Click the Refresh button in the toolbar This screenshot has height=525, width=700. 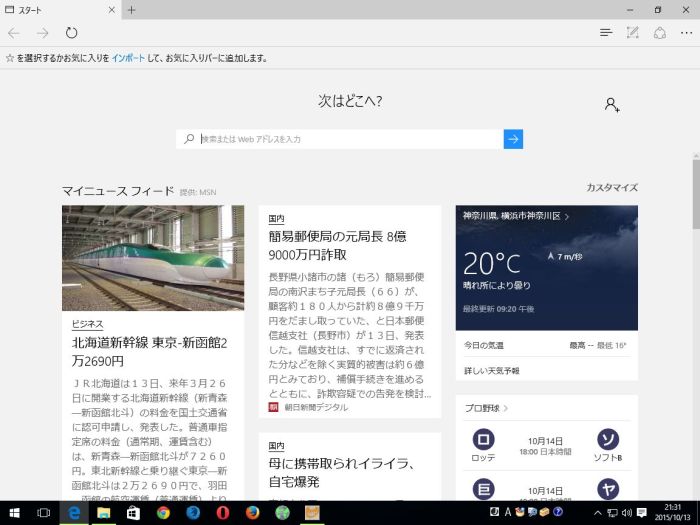[71, 33]
